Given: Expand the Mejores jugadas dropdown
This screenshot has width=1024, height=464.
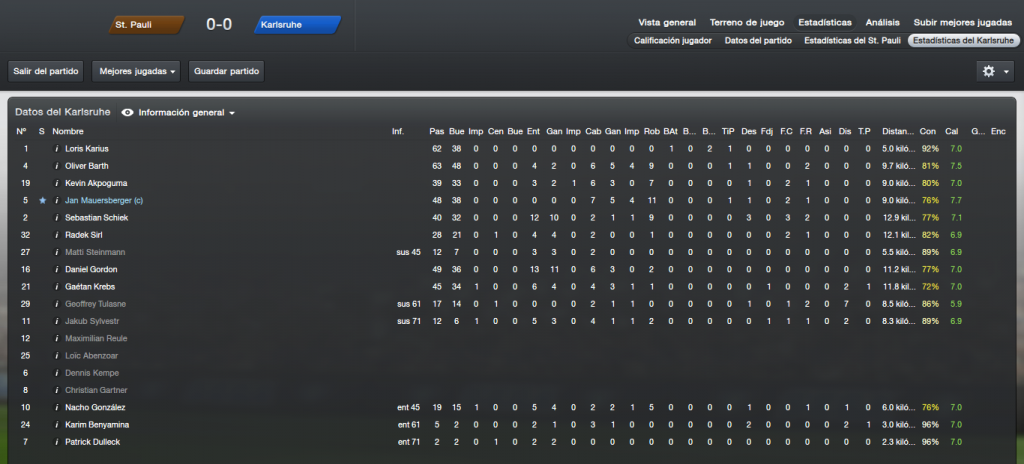Looking at the screenshot, I should [137, 71].
